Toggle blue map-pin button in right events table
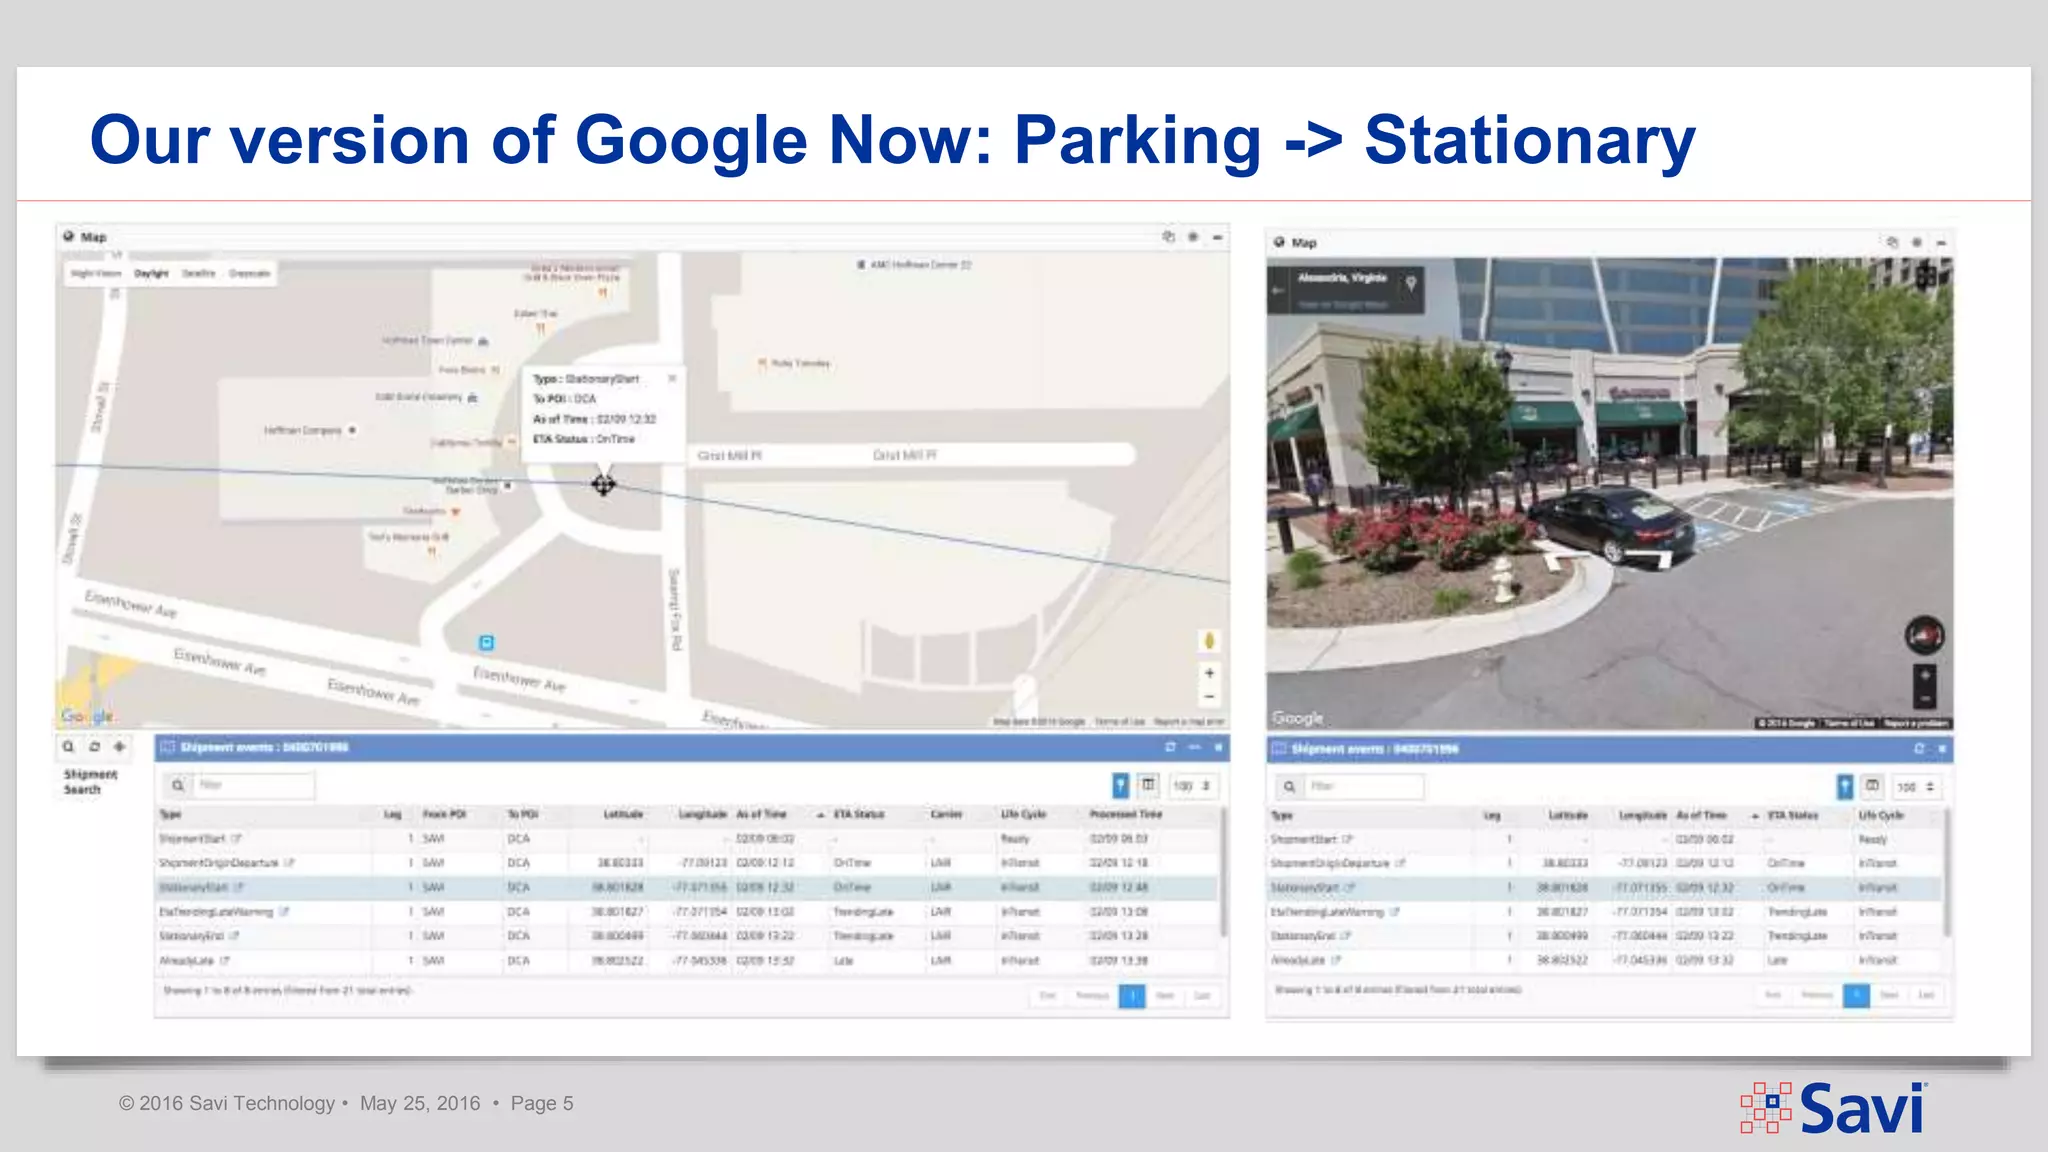The width and height of the screenshot is (2048, 1152). coord(1845,787)
